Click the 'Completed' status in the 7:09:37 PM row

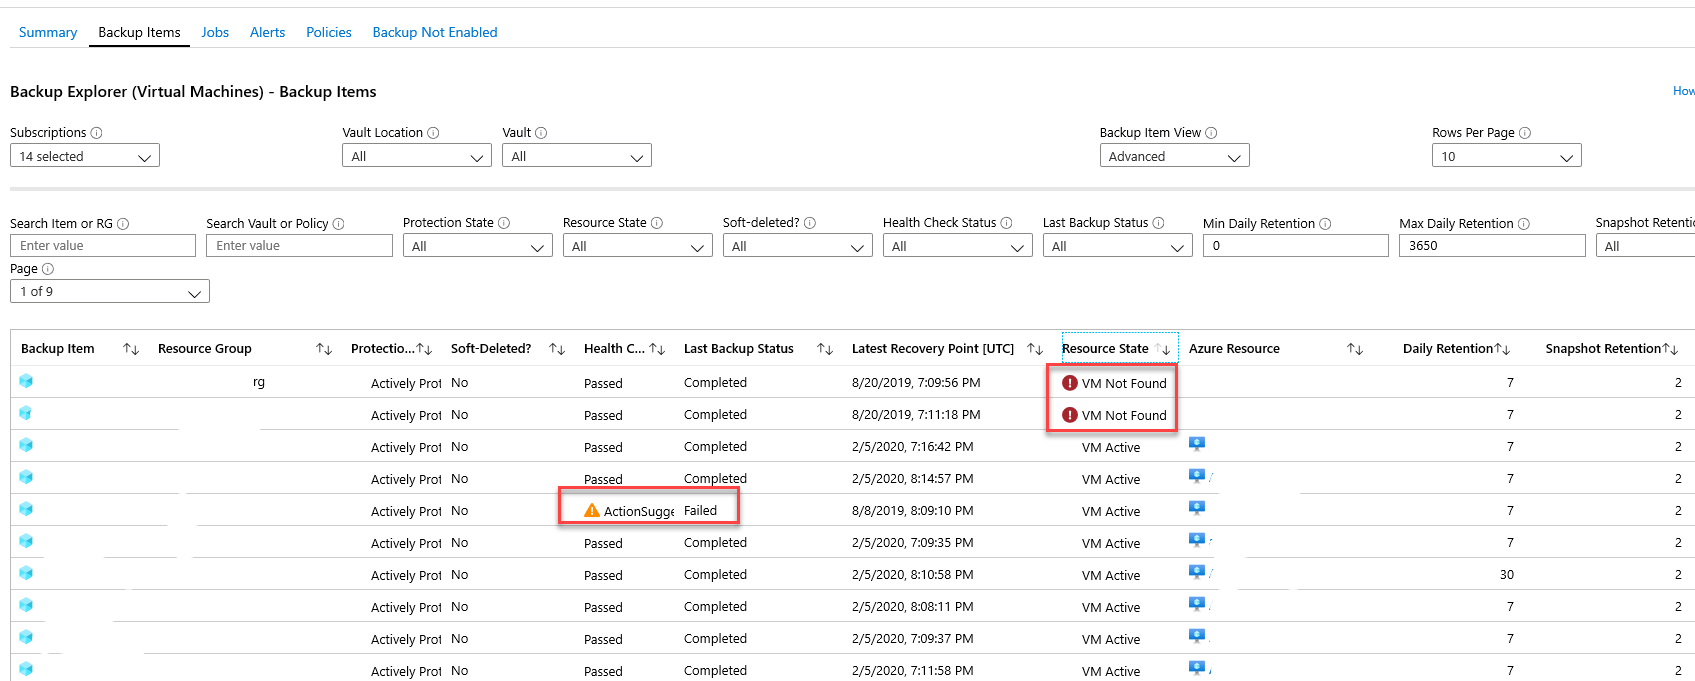click(x=715, y=638)
